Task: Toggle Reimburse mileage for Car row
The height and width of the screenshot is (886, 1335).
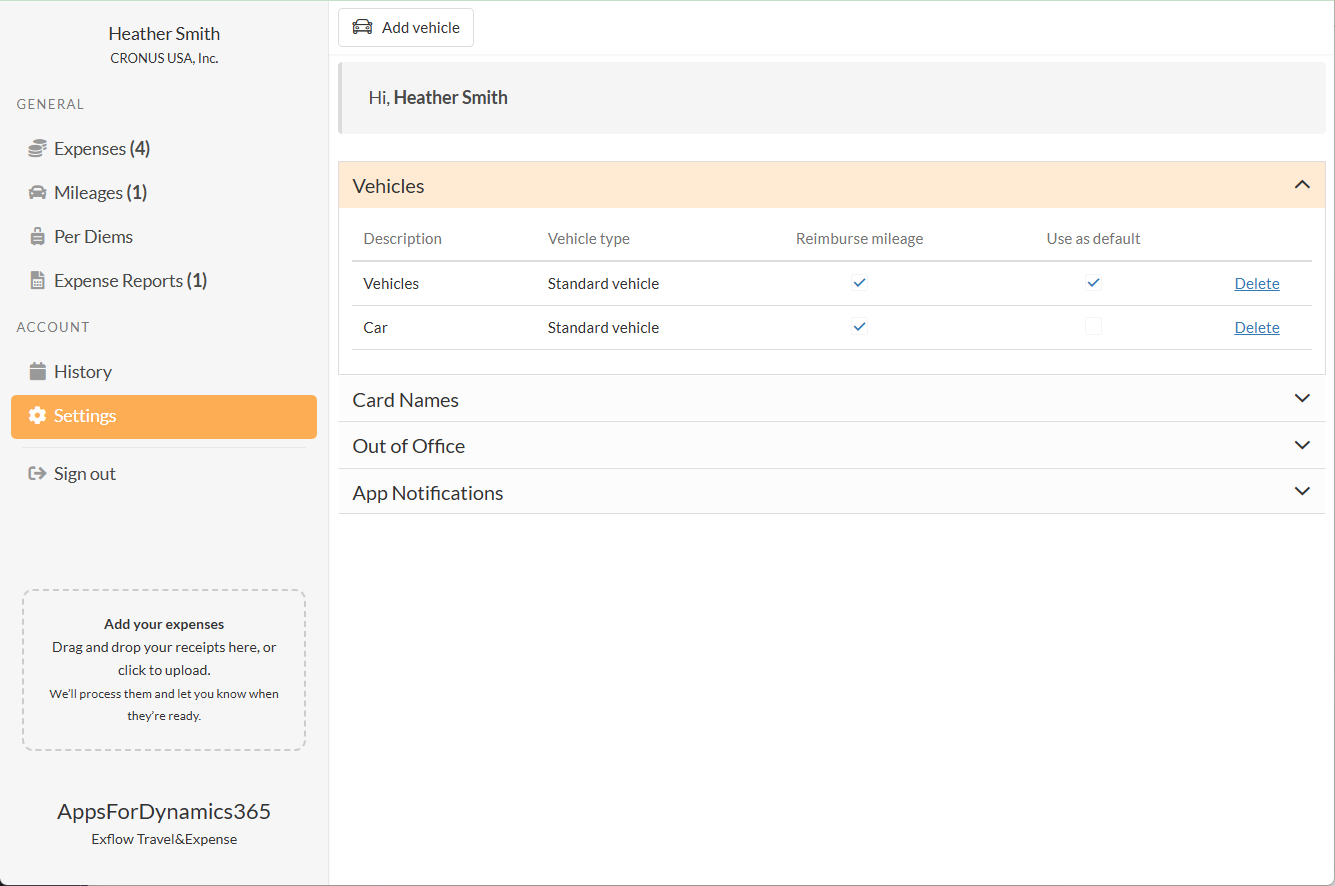Action: coord(859,327)
